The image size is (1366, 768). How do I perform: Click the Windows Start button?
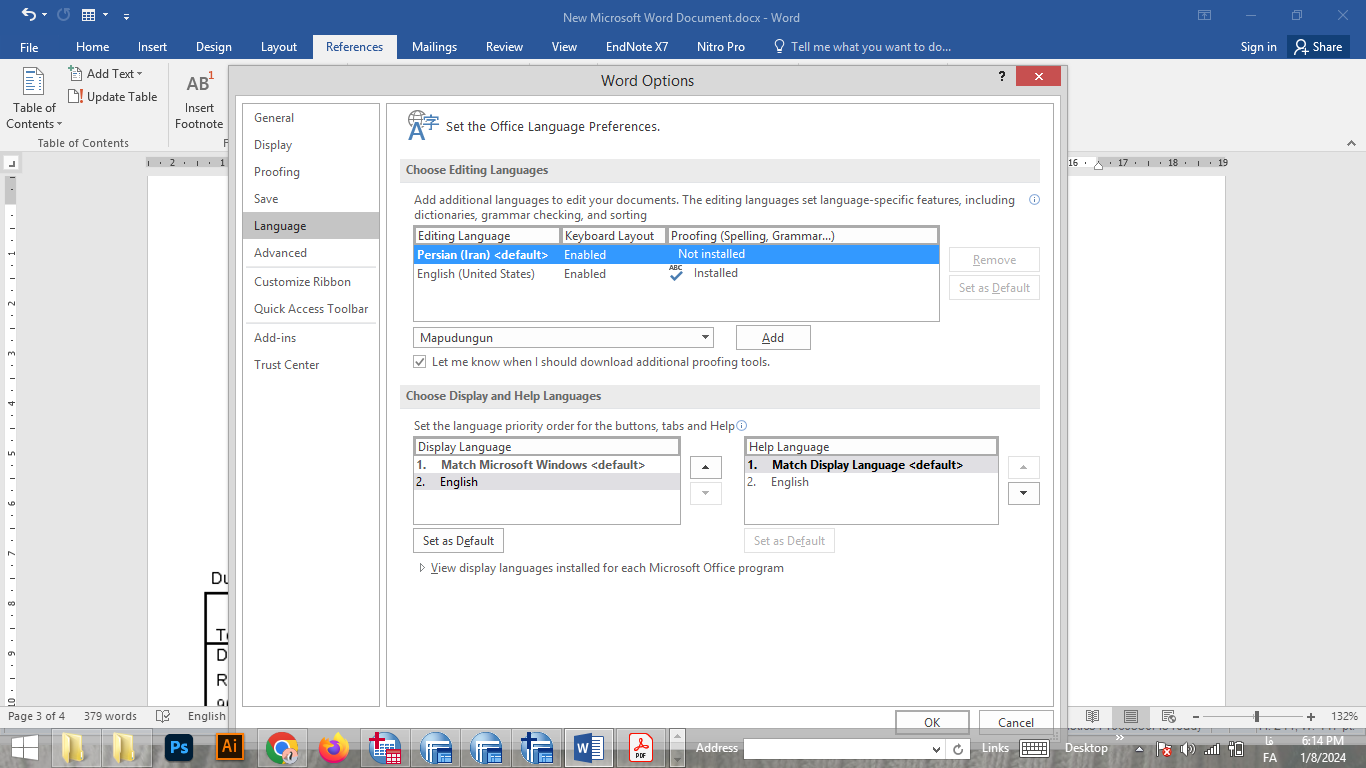click(x=24, y=747)
